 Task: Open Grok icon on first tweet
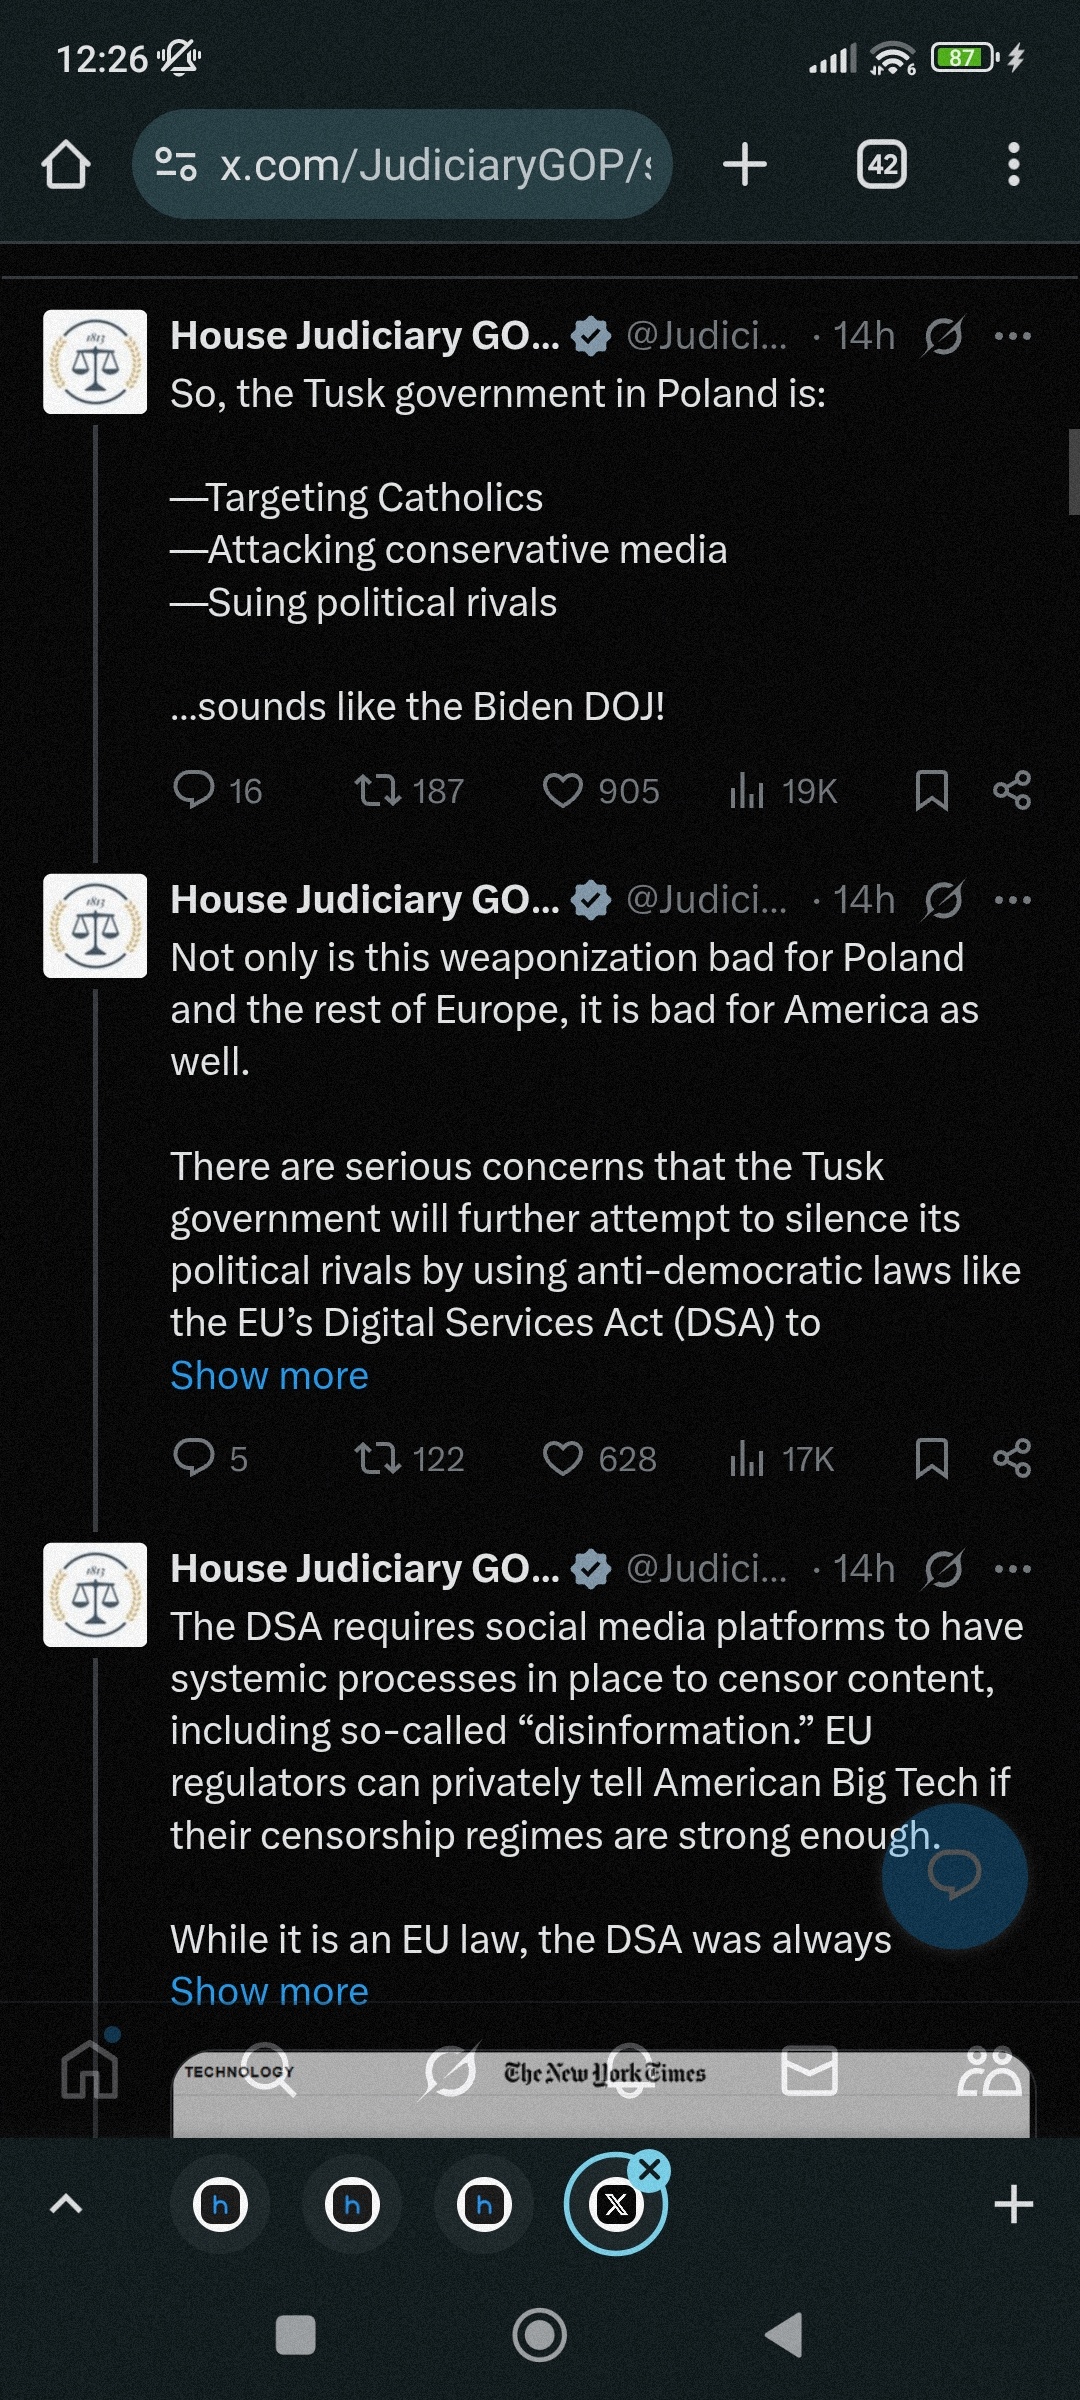(943, 336)
